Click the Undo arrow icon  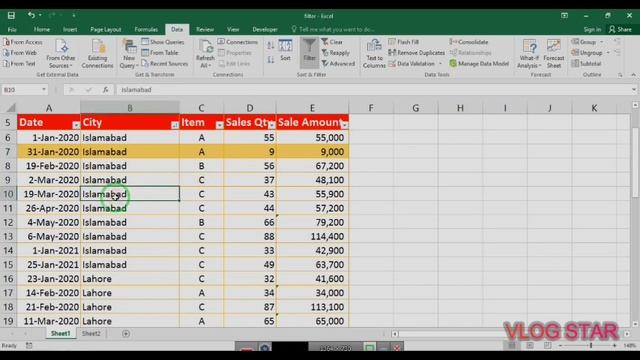click(31, 15)
